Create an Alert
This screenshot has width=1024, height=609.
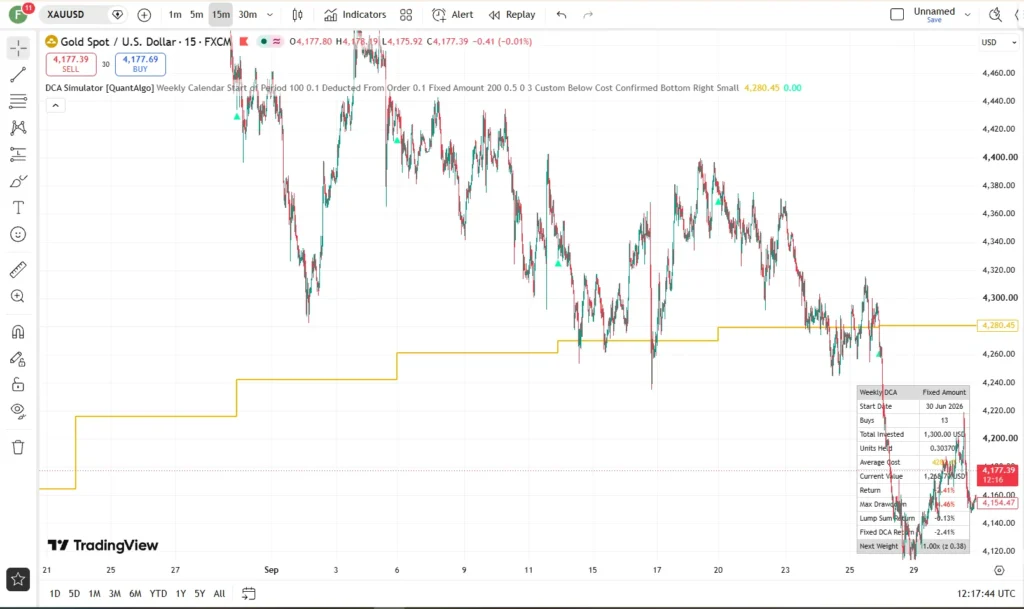[x=453, y=14]
